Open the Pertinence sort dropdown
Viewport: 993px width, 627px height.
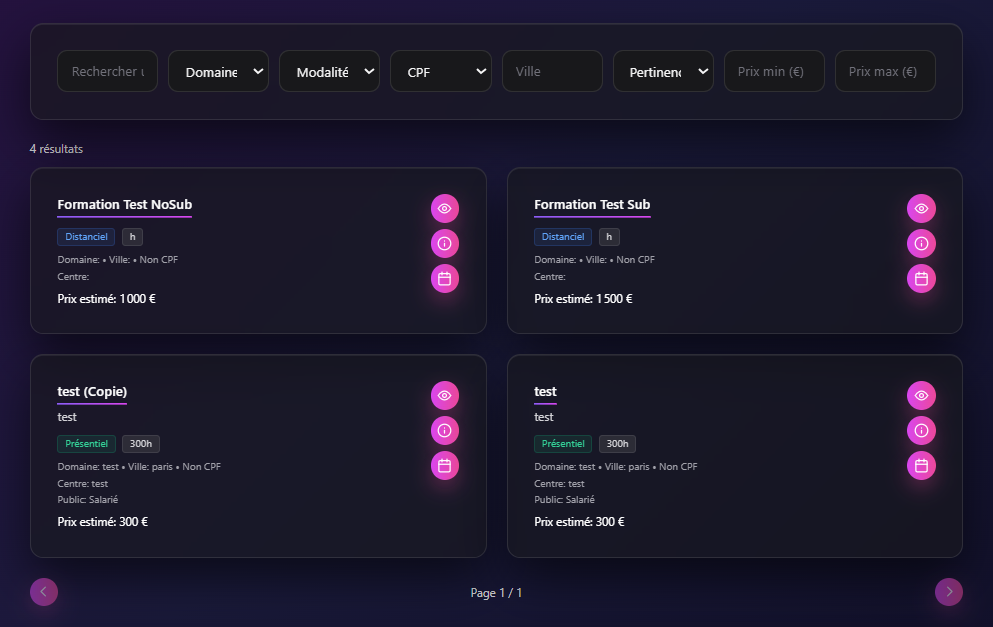point(663,72)
